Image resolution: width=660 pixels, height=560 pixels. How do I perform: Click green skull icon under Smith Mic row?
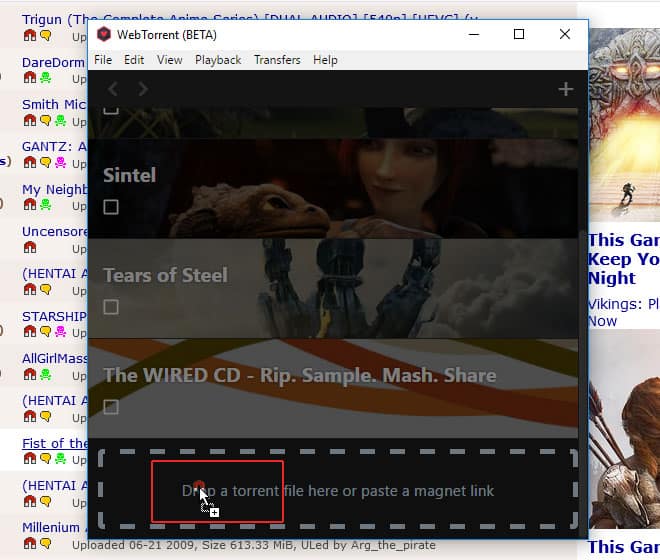(x=61, y=120)
